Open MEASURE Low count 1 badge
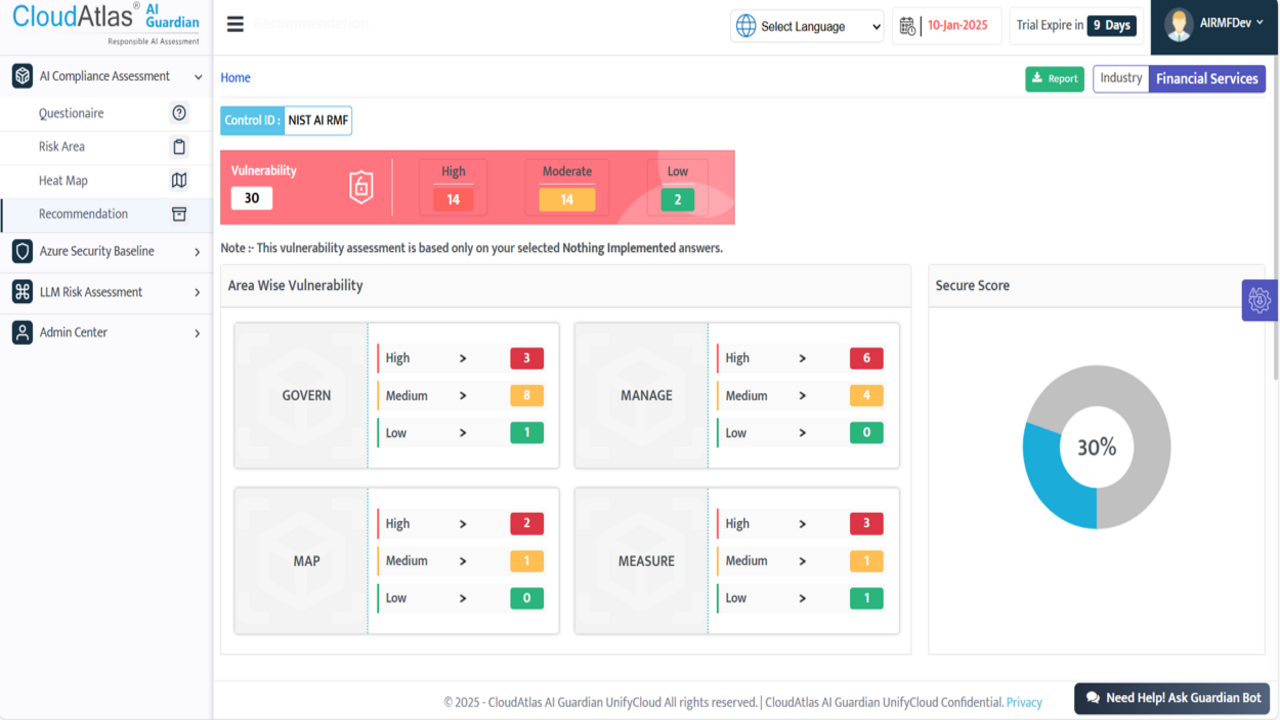The width and height of the screenshot is (1280, 720). [866, 598]
